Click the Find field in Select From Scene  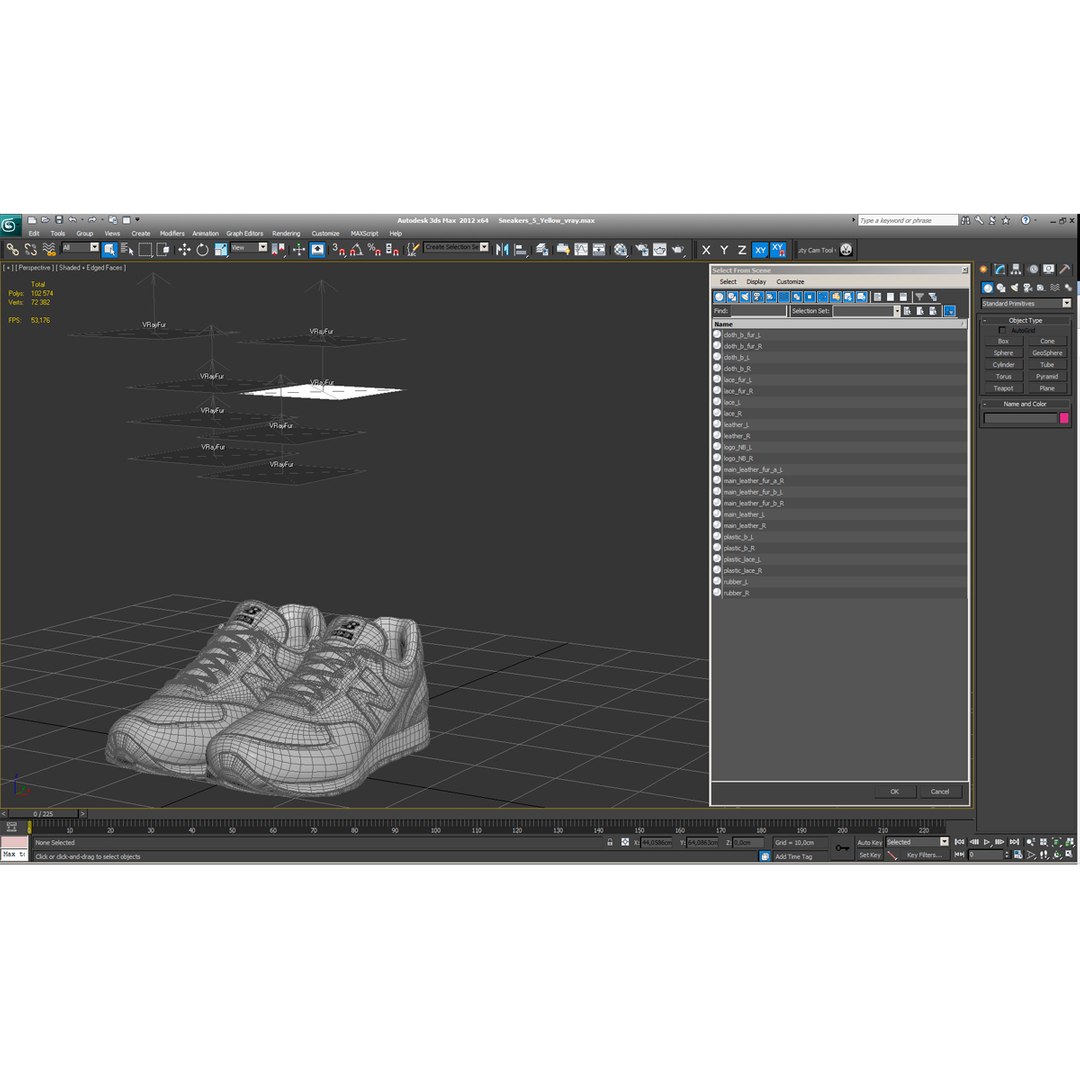(x=758, y=311)
